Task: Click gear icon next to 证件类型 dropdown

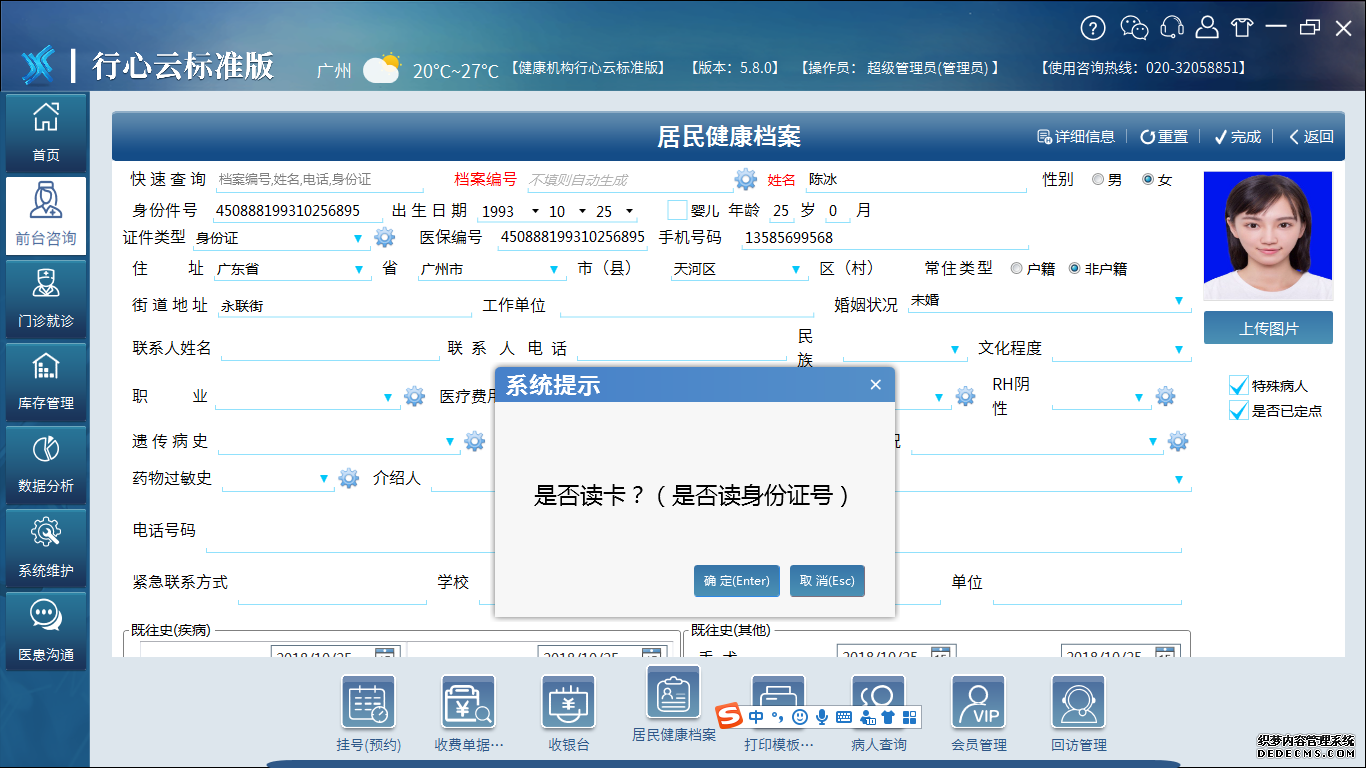Action: click(x=385, y=238)
